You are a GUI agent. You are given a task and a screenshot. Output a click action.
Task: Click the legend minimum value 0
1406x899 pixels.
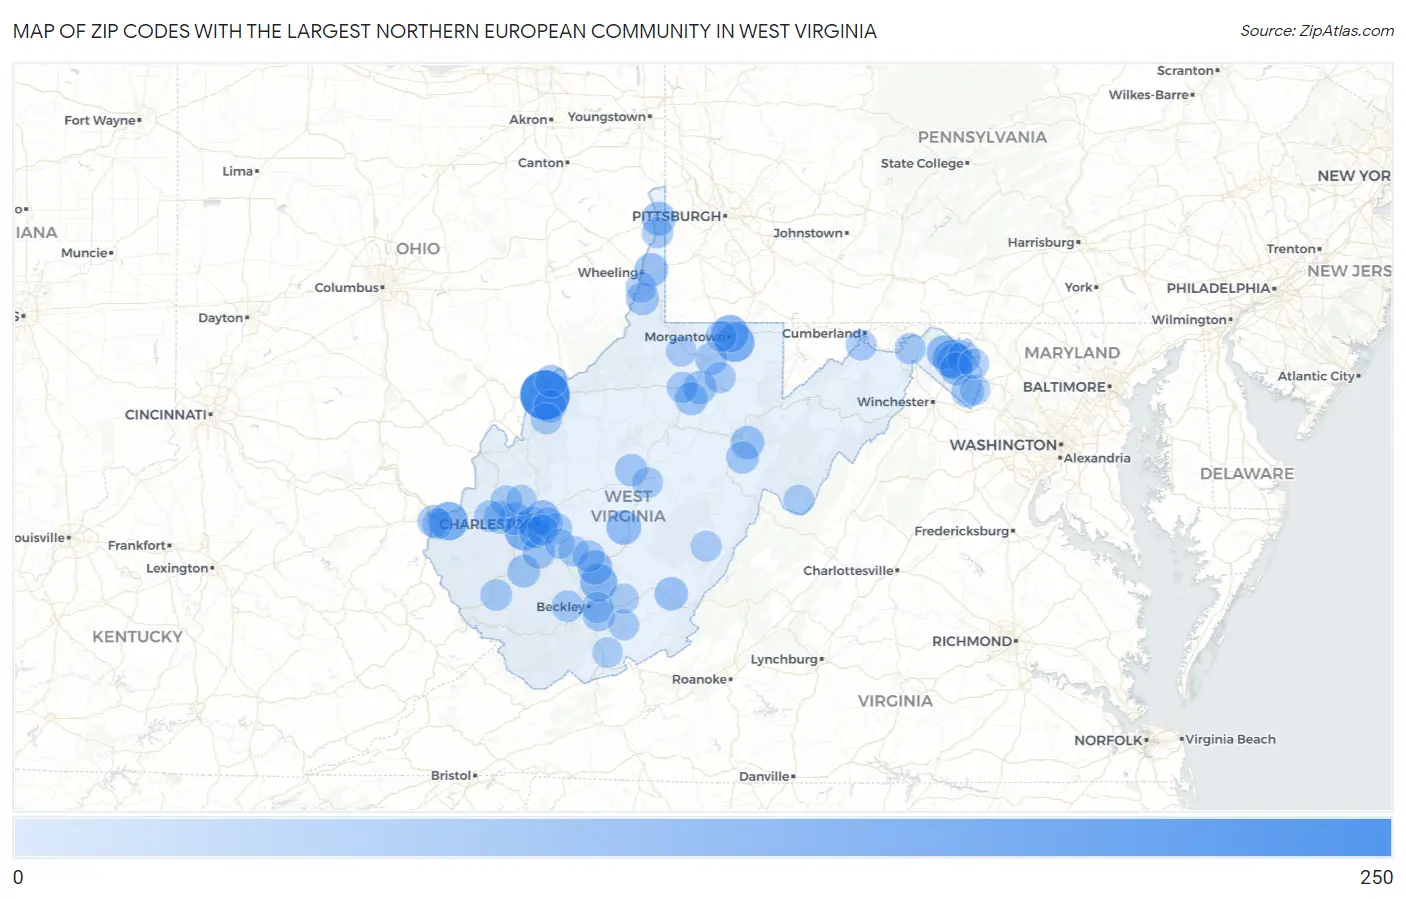18,877
